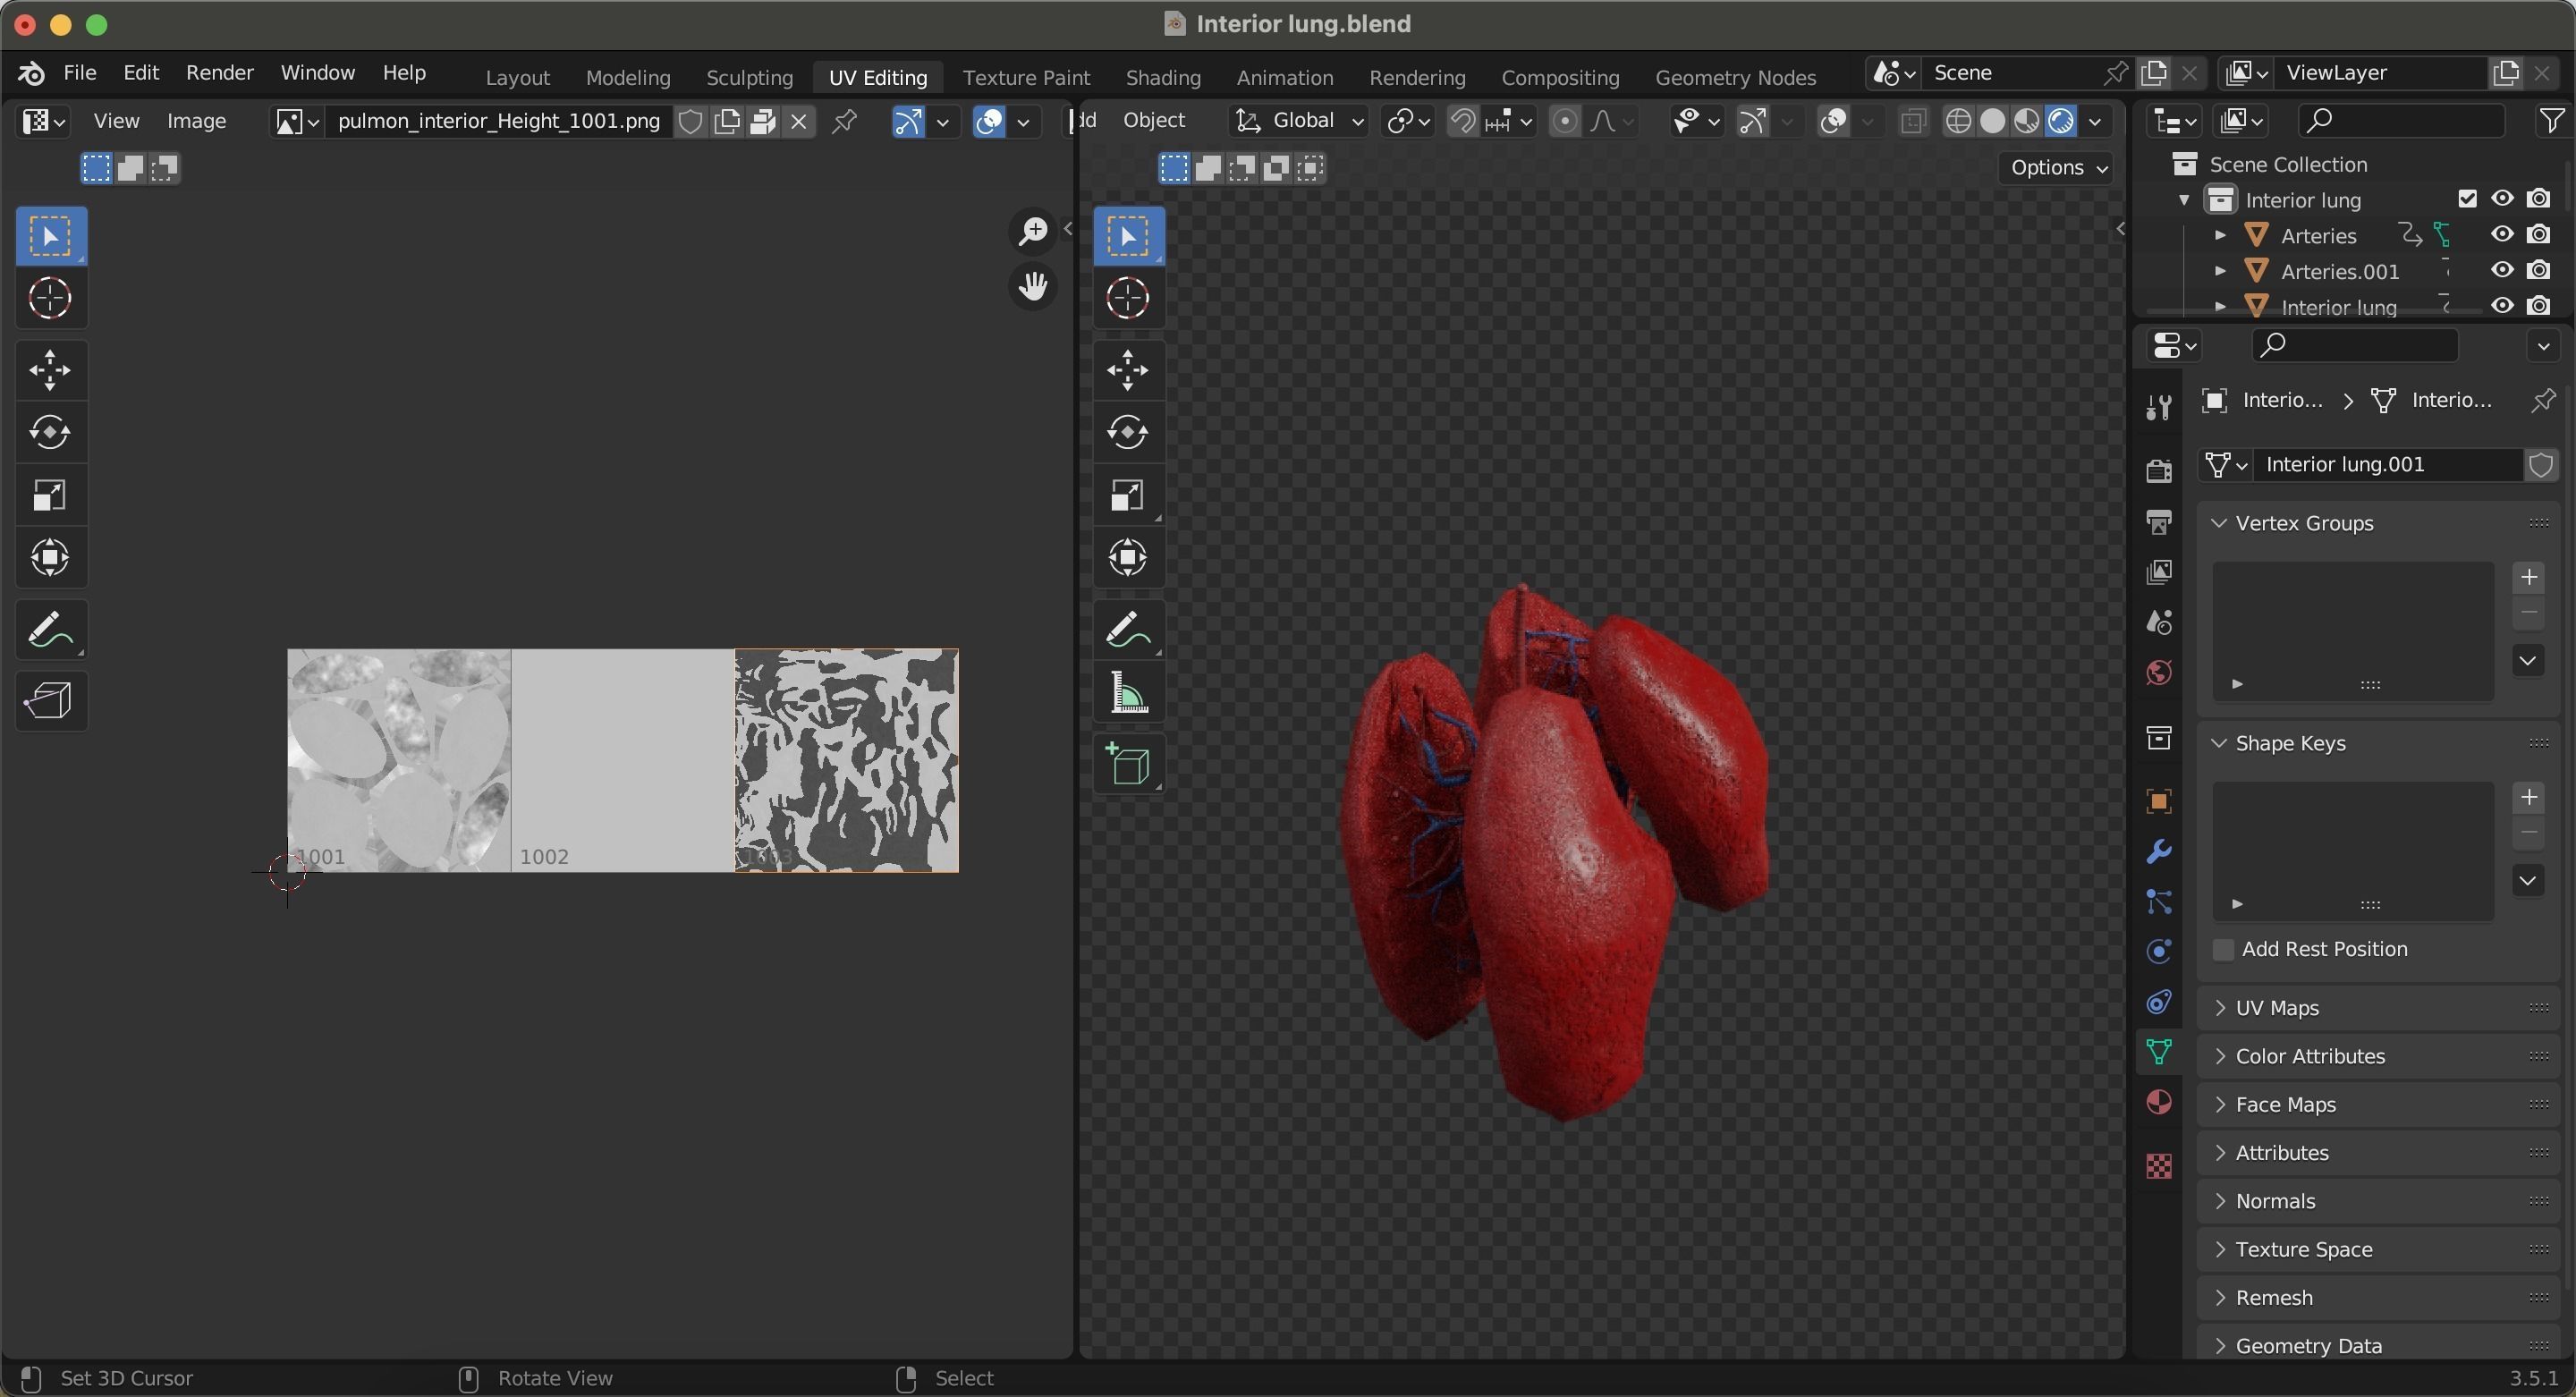
Task: Open the Modifiers properties tab wrench icon
Action: click(x=2159, y=852)
